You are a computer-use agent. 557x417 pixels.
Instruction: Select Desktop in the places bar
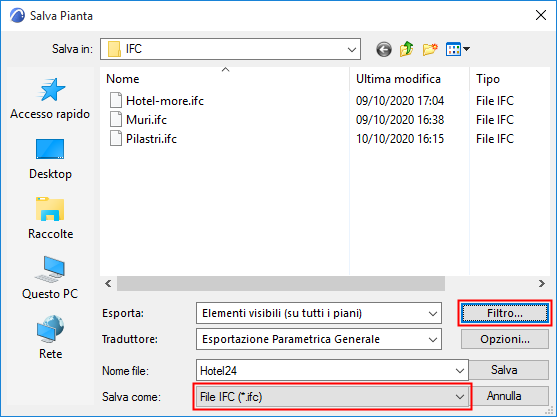[50, 159]
